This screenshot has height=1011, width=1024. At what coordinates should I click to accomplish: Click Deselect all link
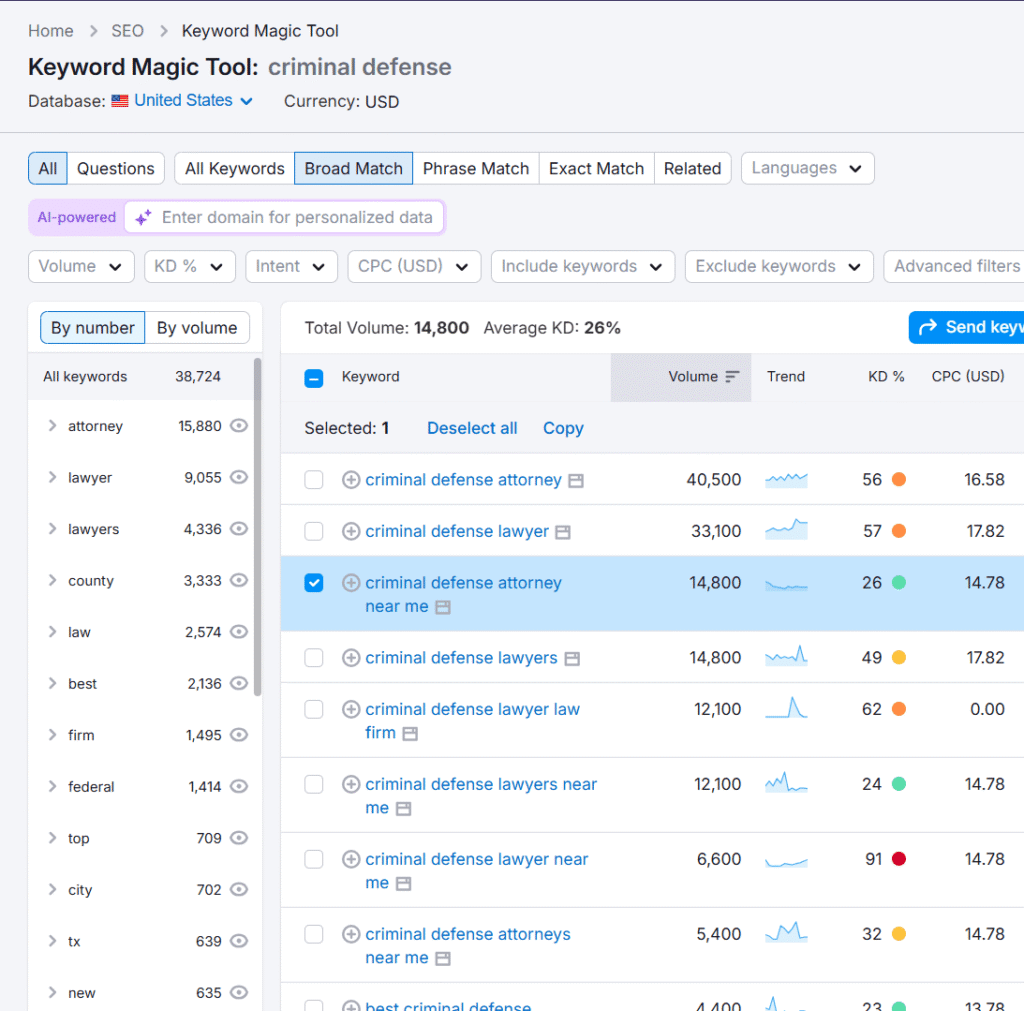(472, 428)
